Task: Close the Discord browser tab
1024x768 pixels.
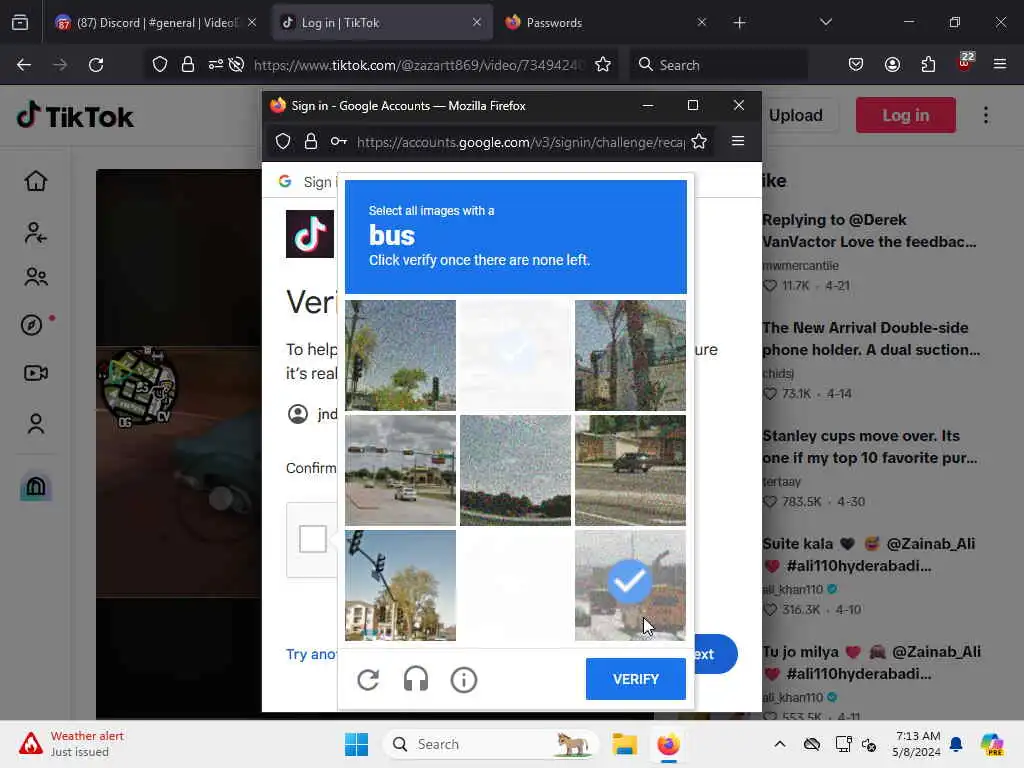Action: pos(252,22)
